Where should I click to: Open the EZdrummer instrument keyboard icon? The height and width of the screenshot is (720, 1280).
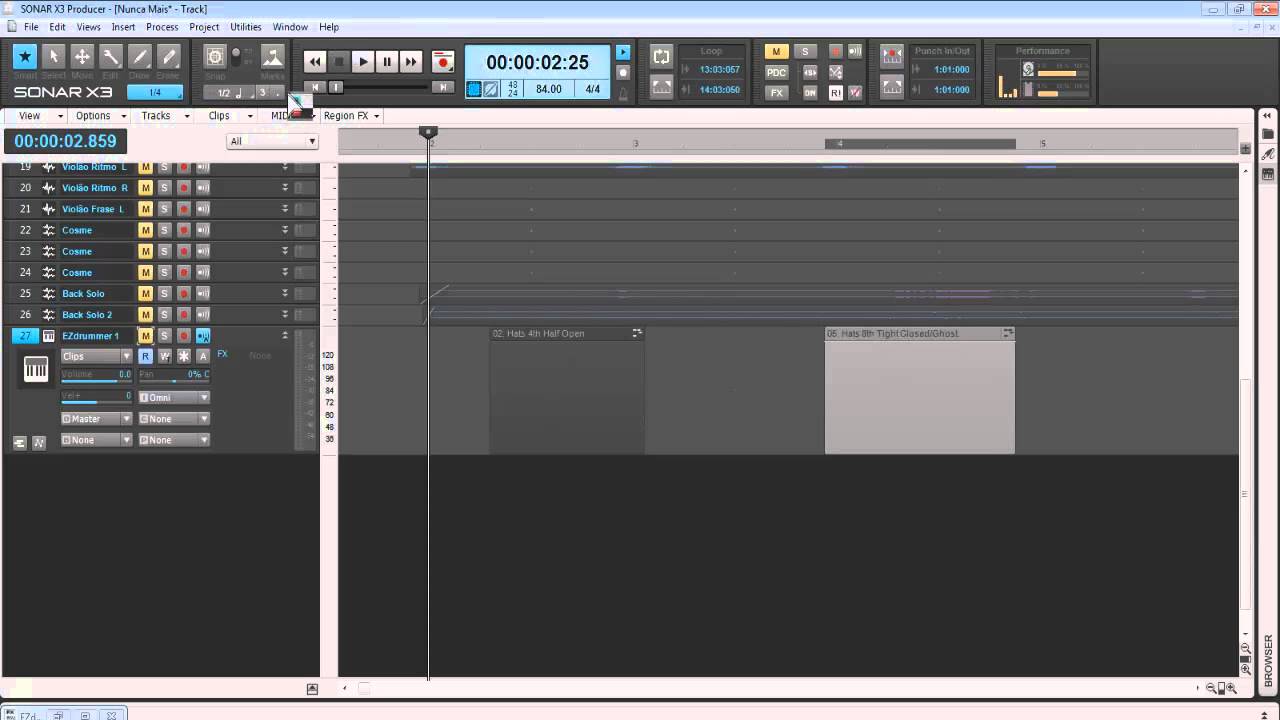pyautogui.click(x=36, y=369)
